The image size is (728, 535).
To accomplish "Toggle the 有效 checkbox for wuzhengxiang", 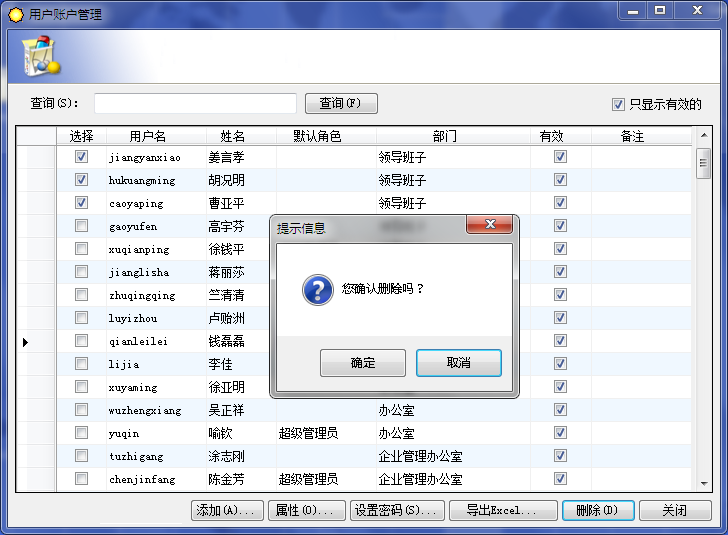I will 560,409.
